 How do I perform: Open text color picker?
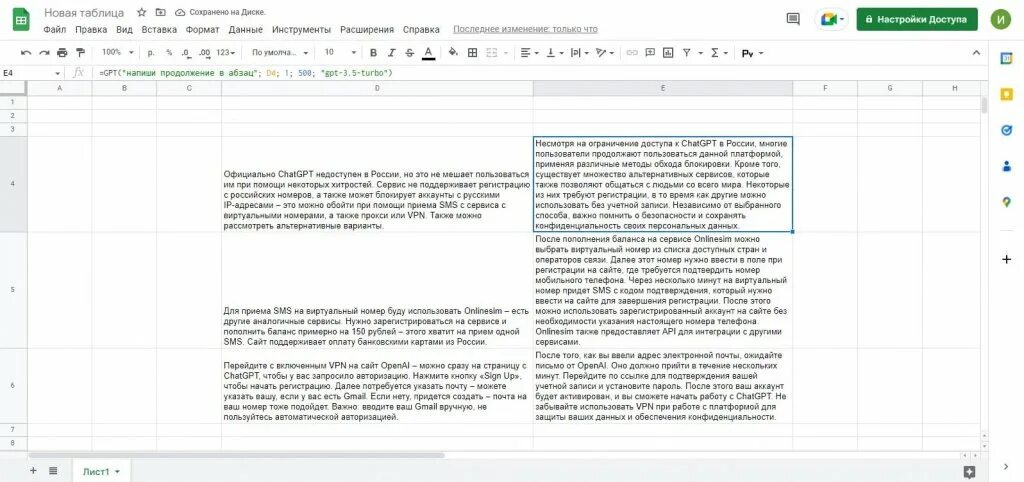[x=428, y=53]
